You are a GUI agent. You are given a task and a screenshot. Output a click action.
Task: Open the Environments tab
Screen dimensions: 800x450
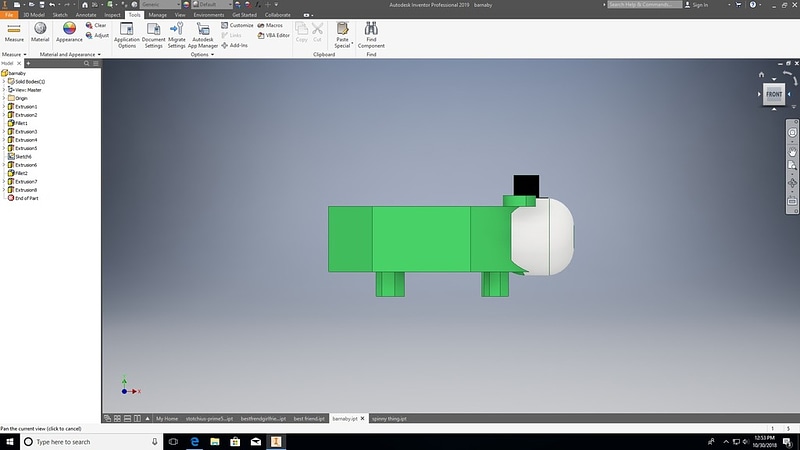(209, 15)
